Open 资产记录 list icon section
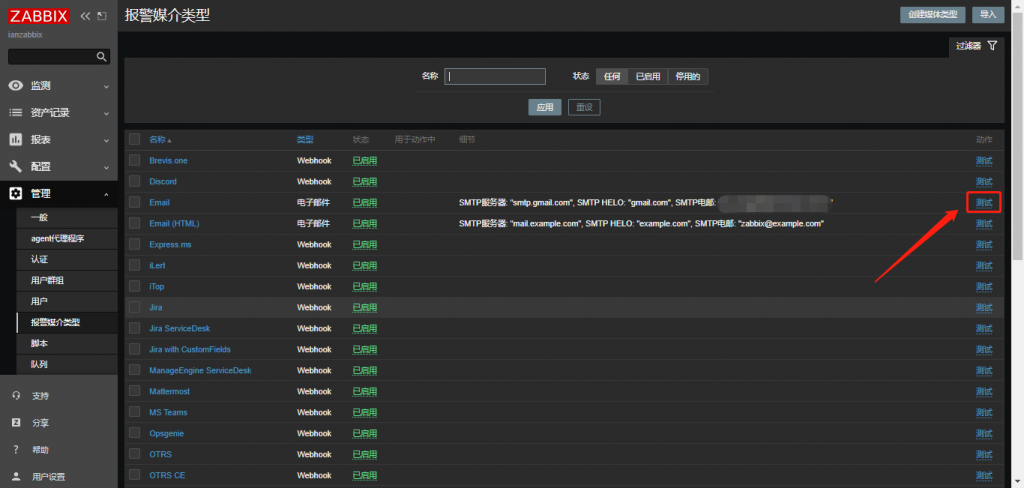Viewport: 1024px width, 488px height. (16, 112)
